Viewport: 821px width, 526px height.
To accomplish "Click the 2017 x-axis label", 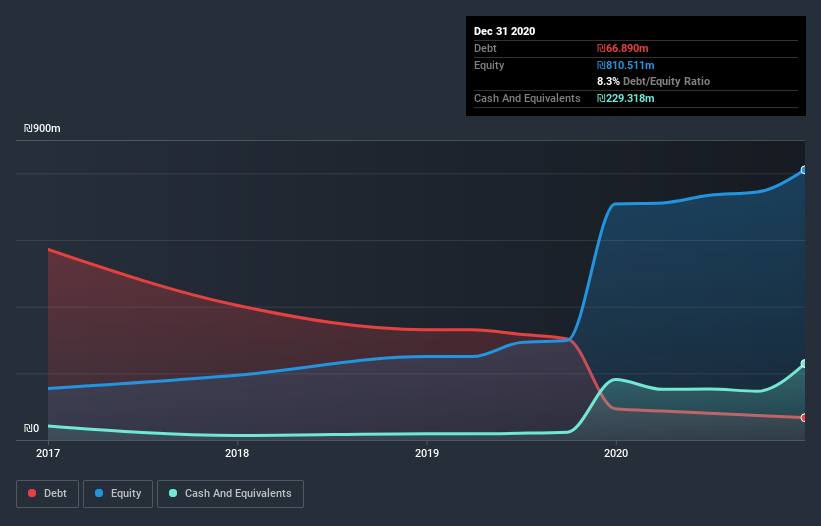I will 48,453.
